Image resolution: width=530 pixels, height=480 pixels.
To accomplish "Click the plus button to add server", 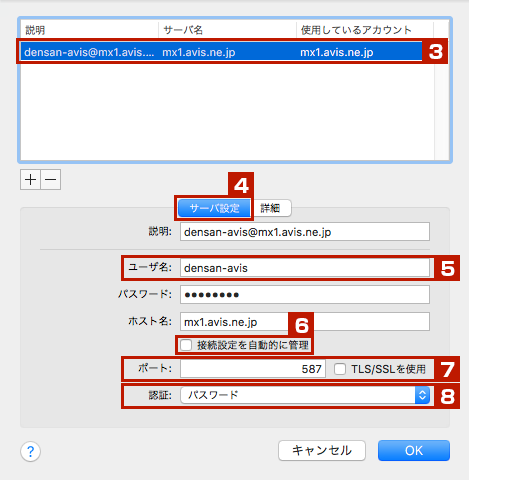I will pos(30,179).
